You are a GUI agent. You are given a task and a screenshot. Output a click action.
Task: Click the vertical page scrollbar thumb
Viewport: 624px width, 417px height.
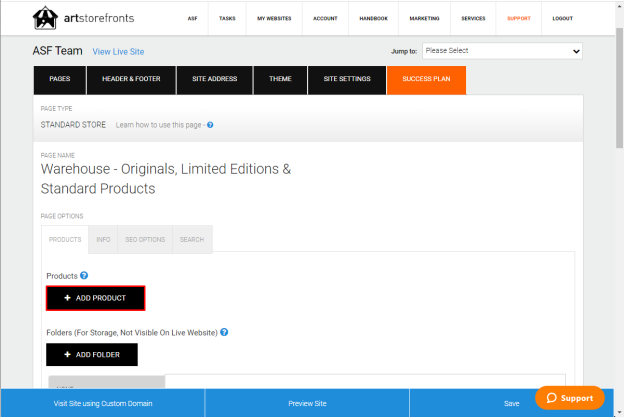coord(619,88)
